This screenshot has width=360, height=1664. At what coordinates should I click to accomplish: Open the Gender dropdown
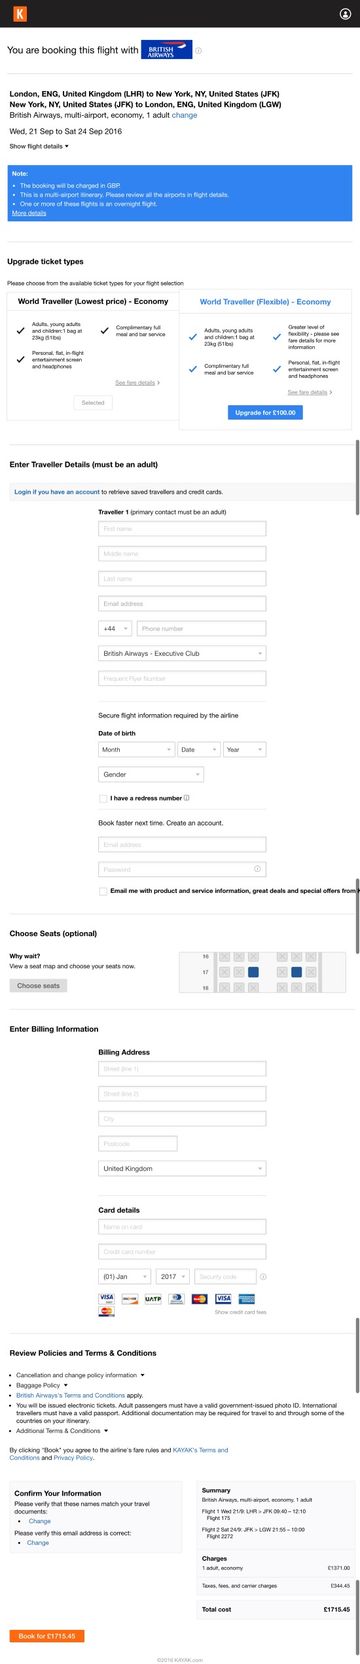coord(151,774)
